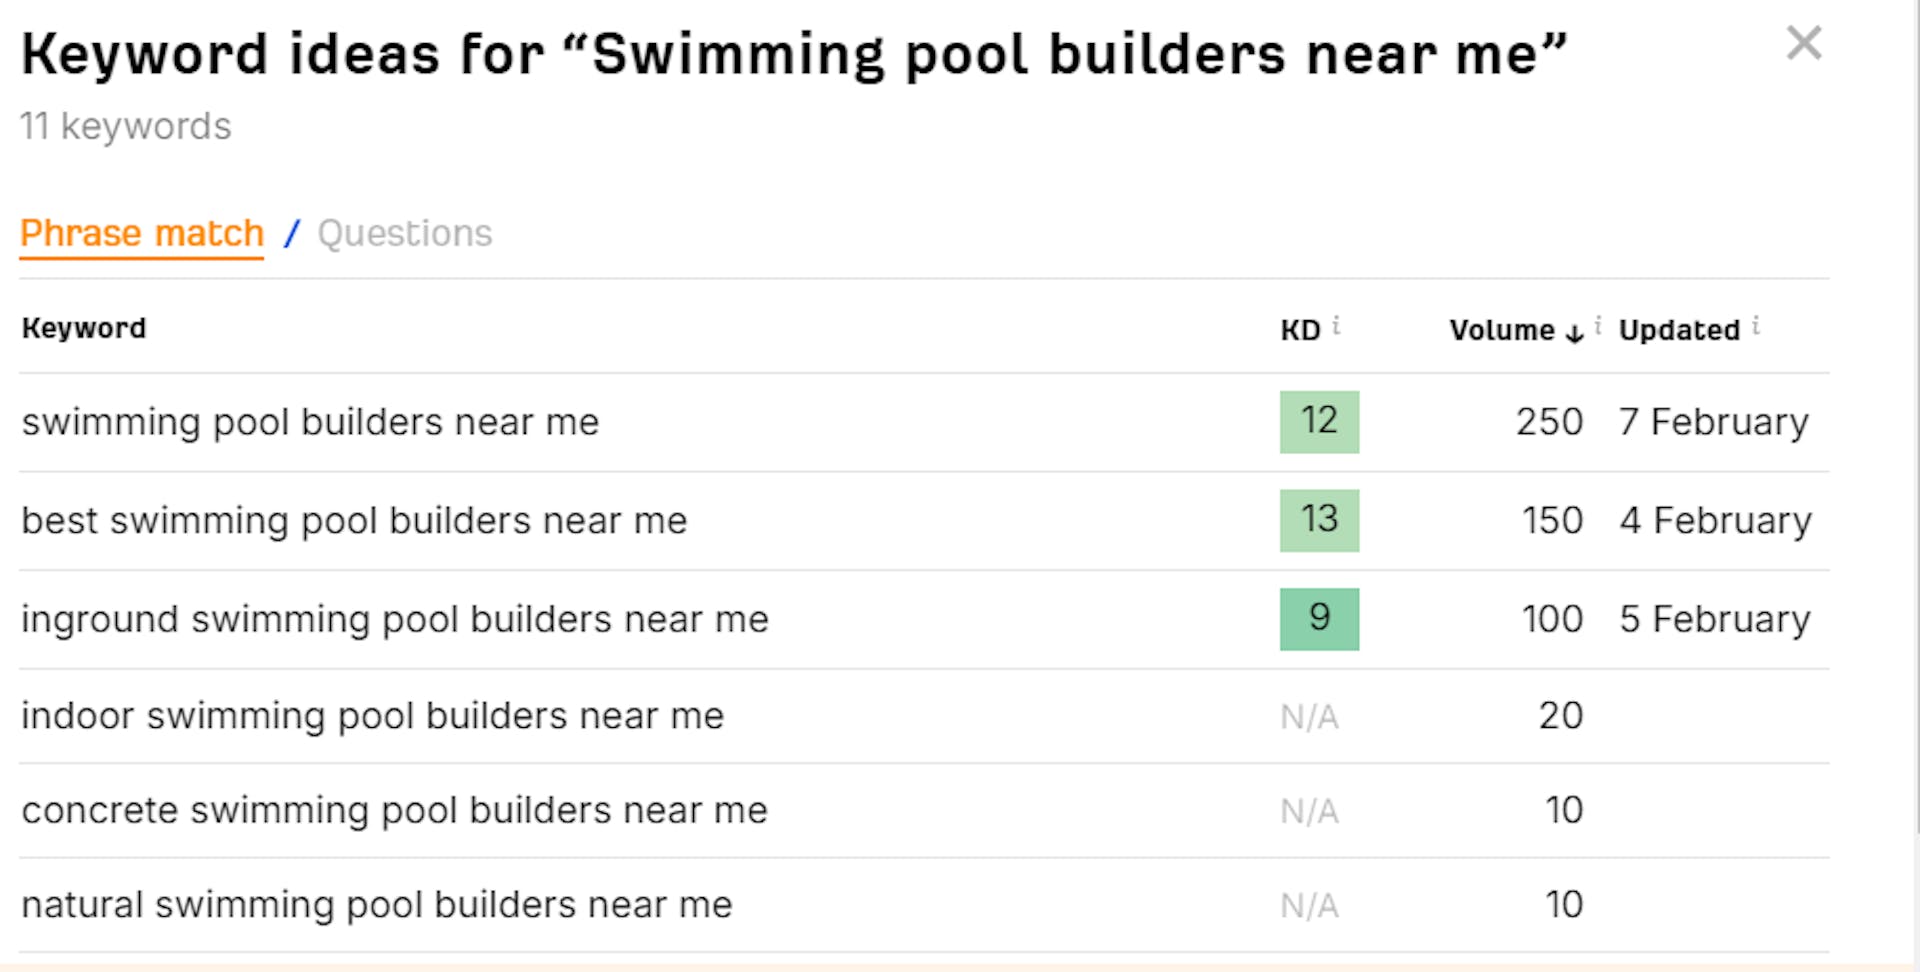The image size is (1920, 972).
Task: Click the Updated column header
Action: tap(1679, 330)
